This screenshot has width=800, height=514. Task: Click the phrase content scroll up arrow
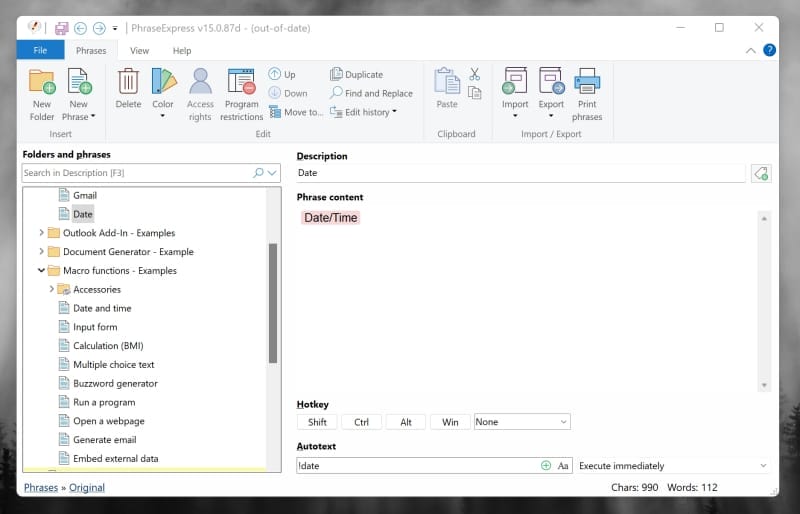click(x=764, y=218)
